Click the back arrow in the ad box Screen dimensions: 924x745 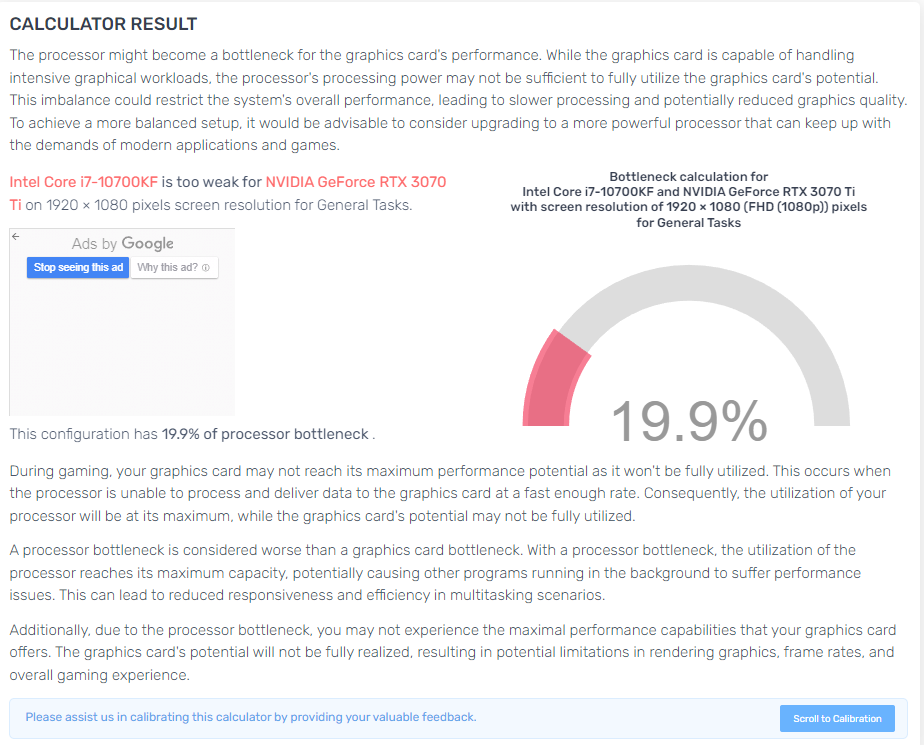[16, 236]
